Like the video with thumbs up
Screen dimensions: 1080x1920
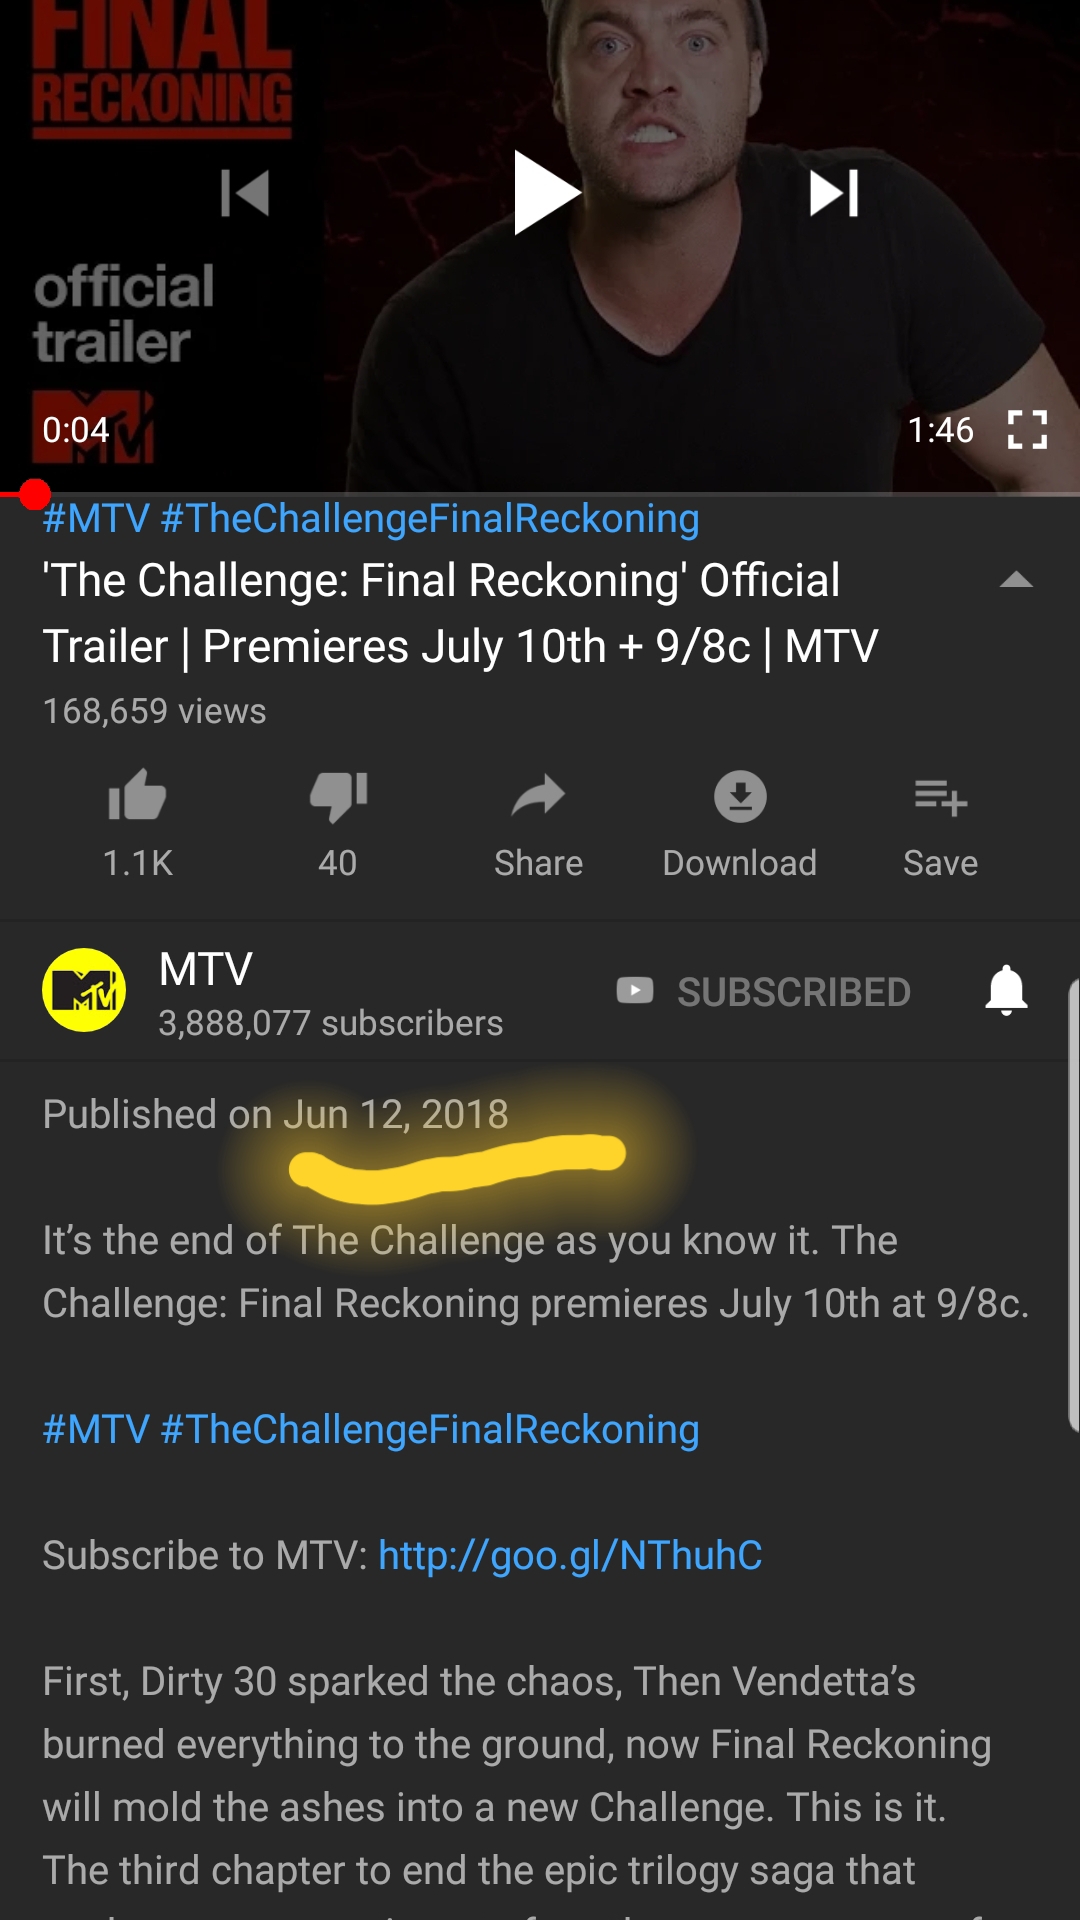(x=137, y=797)
